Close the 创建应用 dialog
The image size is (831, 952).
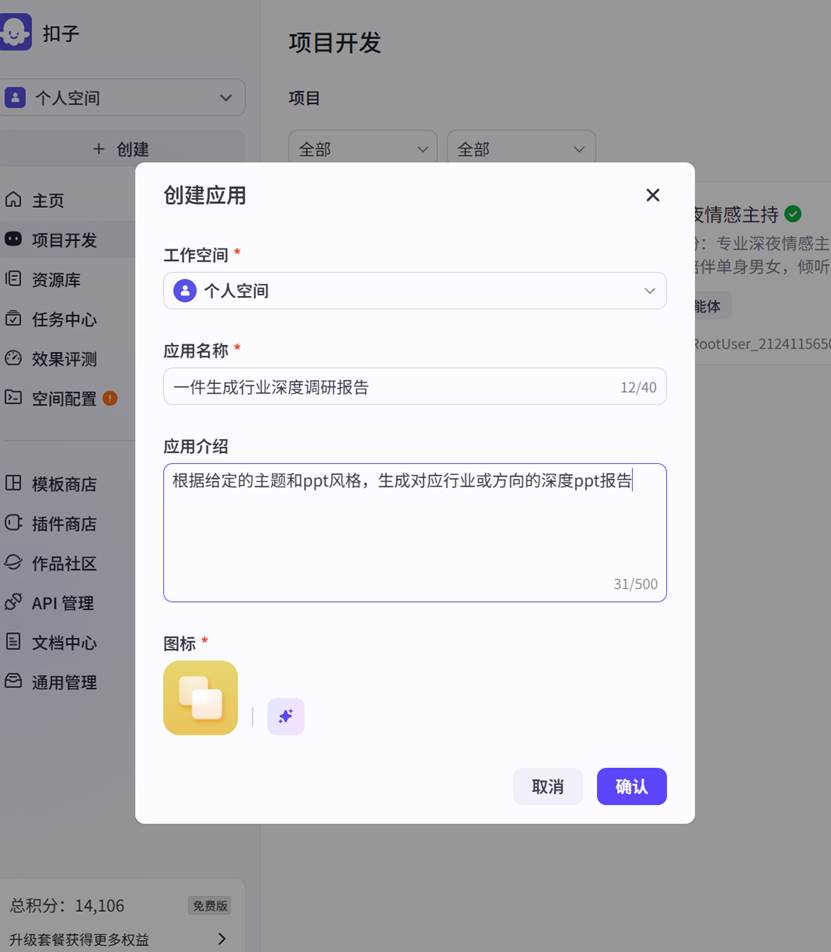653,195
